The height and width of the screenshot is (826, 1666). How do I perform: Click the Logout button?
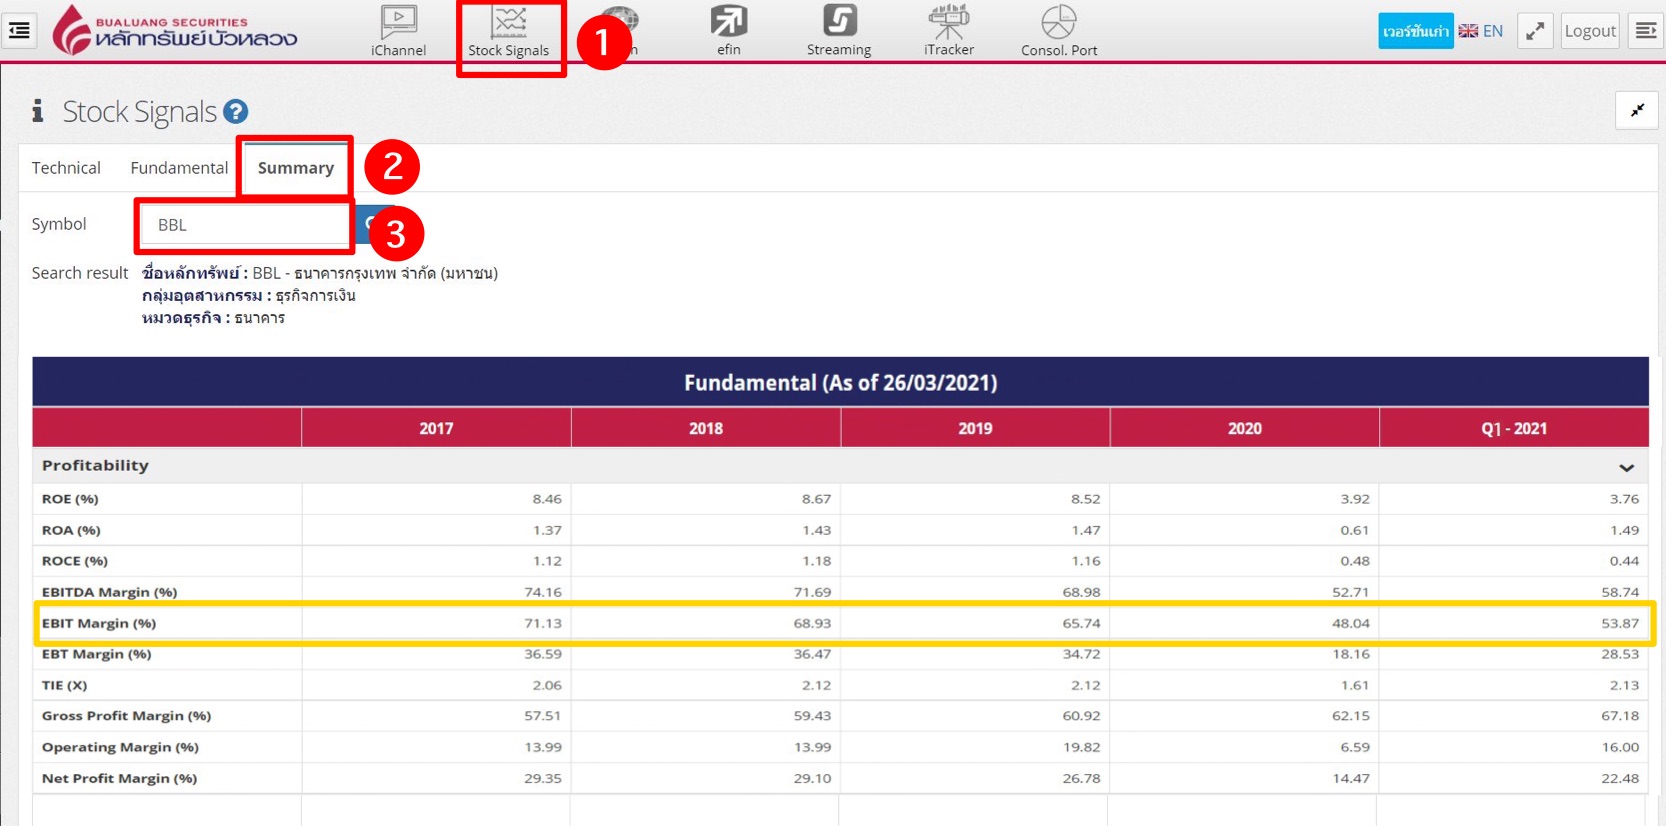tap(1590, 31)
